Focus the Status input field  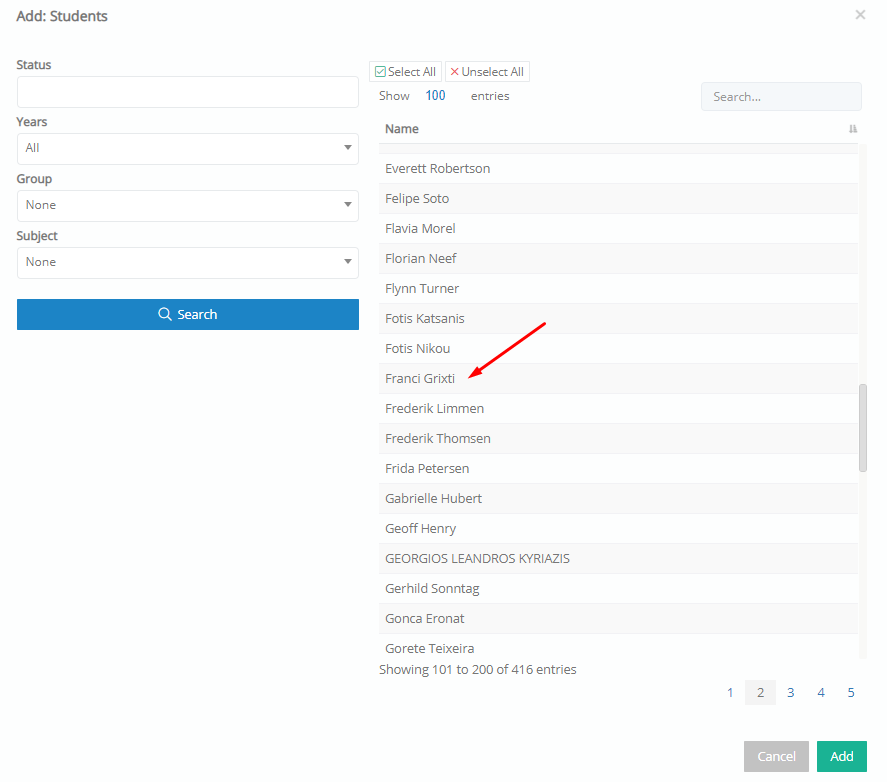[x=188, y=92]
